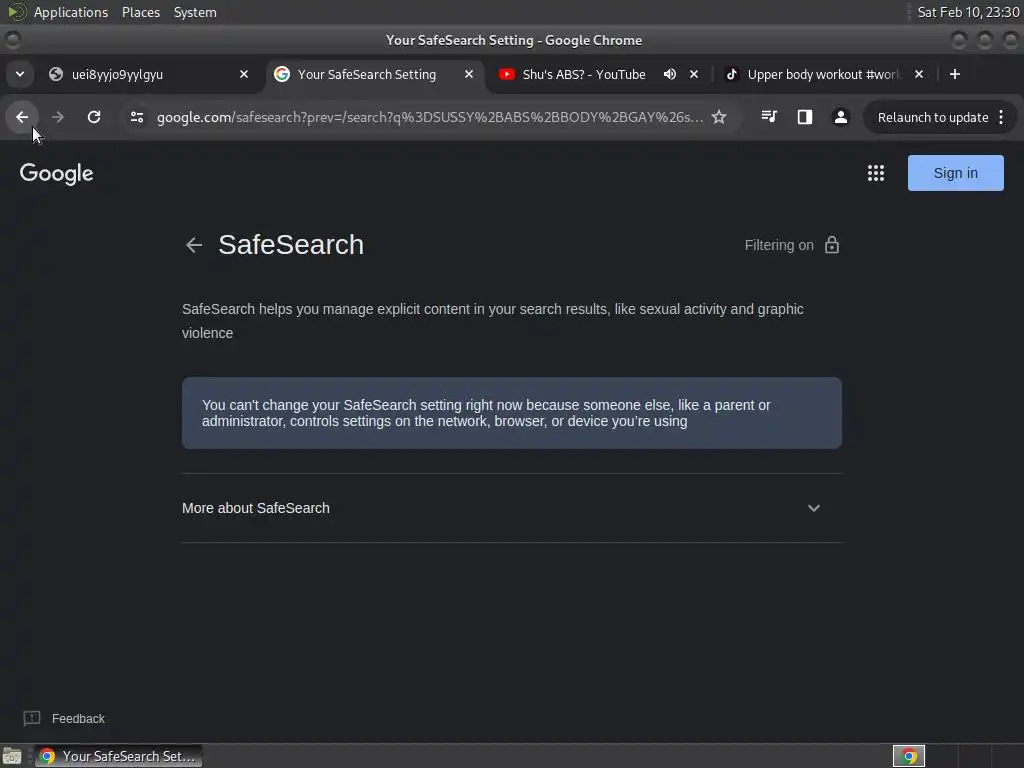1024x768 pixels.
Task: Expand More about SafeSearch chevron
Action: [x=813, y=508]
